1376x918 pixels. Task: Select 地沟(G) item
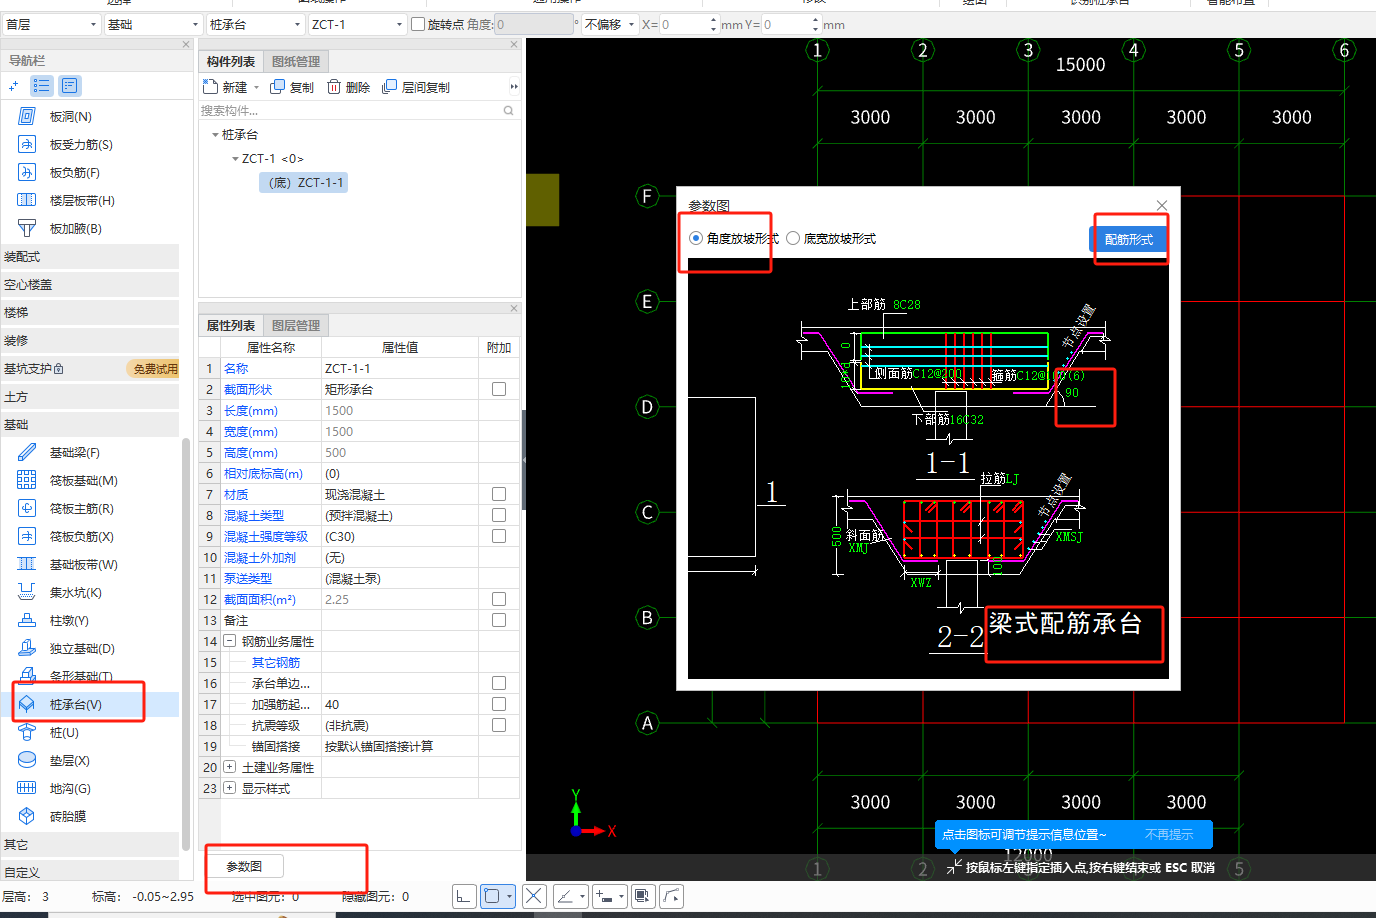click(70, 789)
